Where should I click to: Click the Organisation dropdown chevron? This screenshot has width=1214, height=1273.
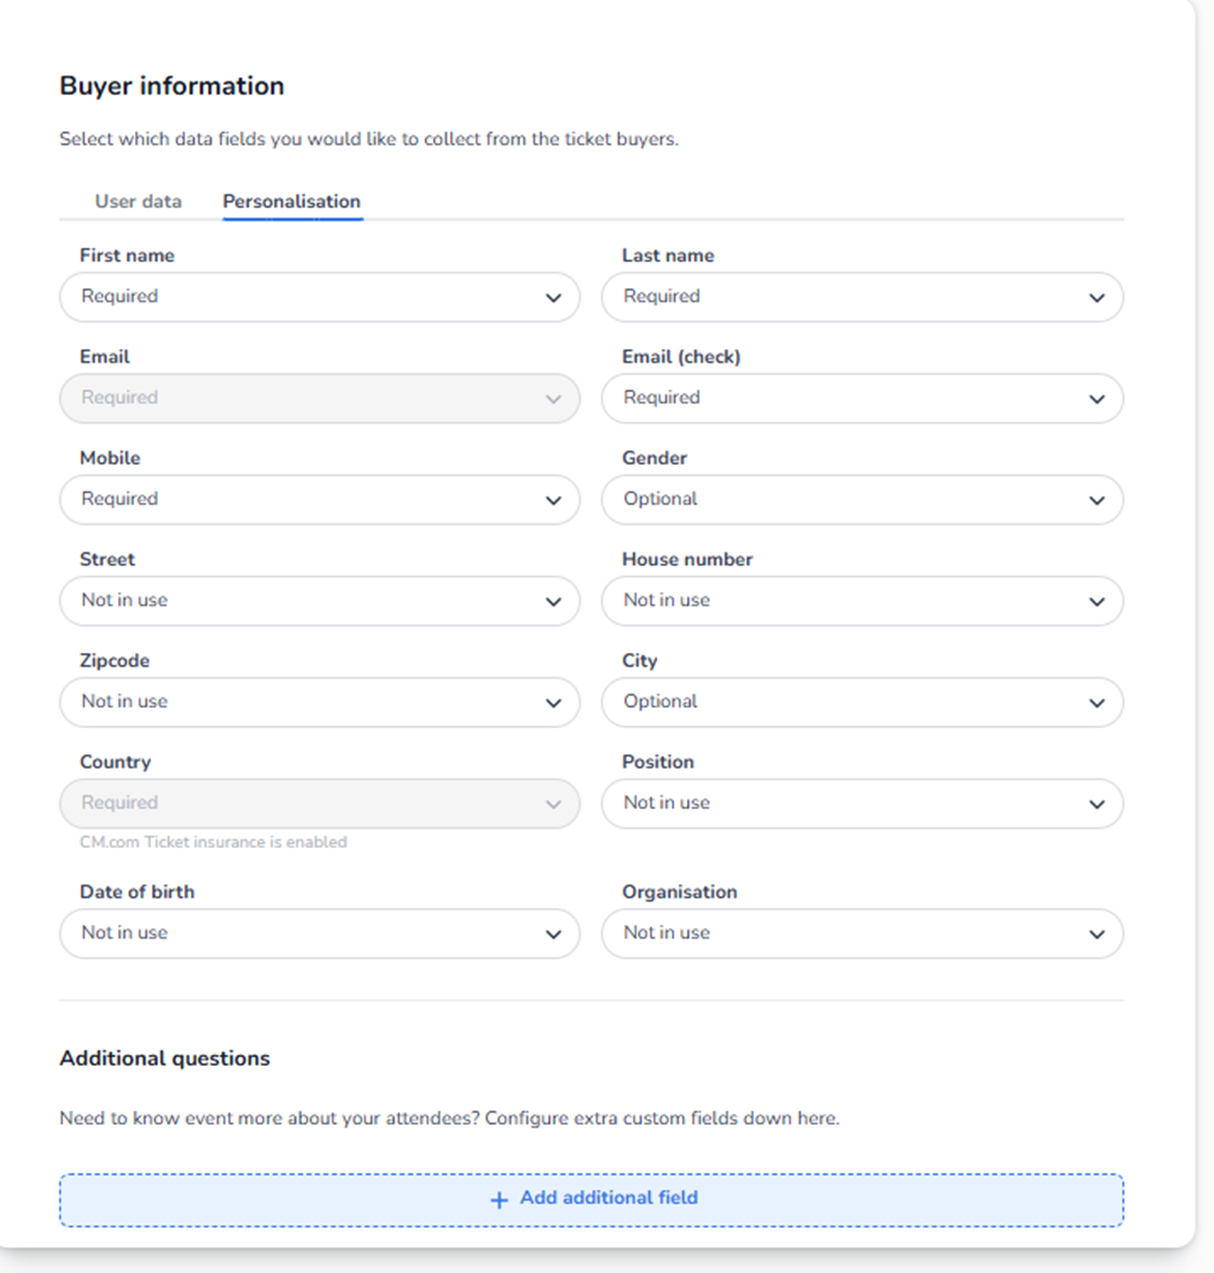pos(1096,934)
